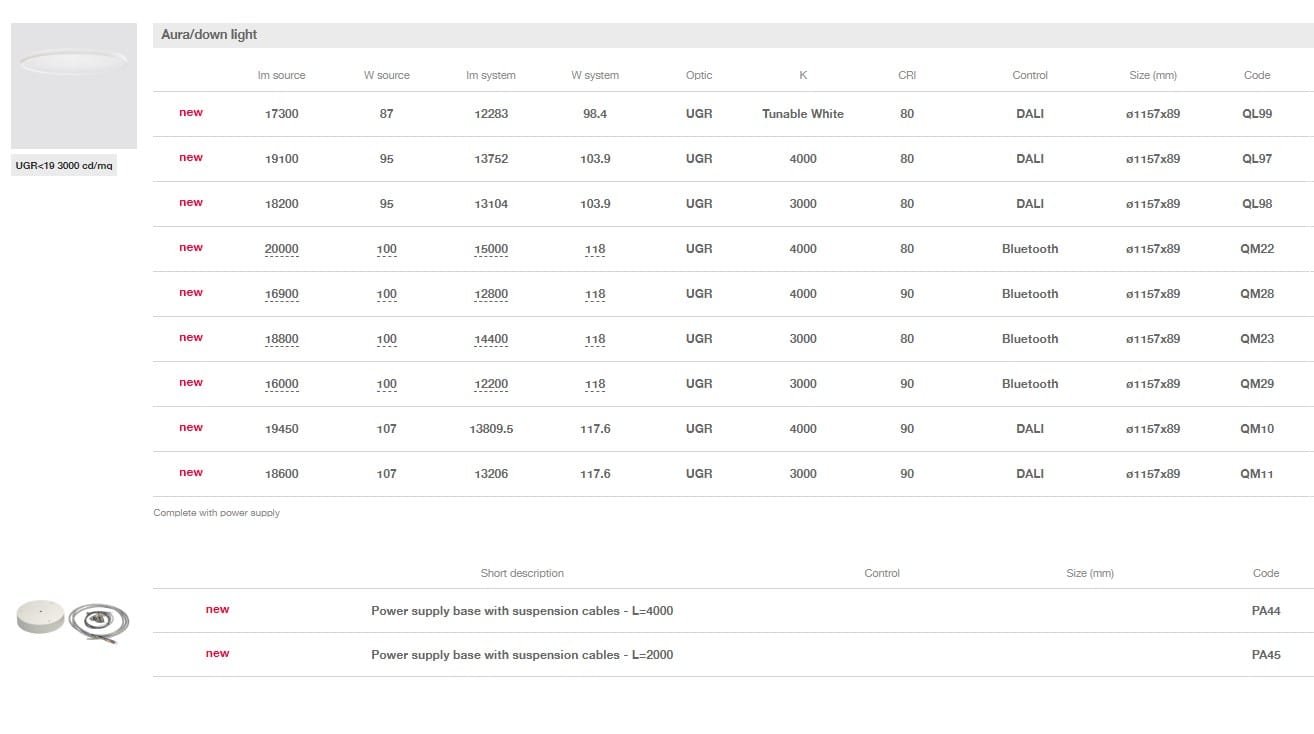This screenshot has width=1314, height=734.
Task: Click the Tunable White cell
Action: 802,114
